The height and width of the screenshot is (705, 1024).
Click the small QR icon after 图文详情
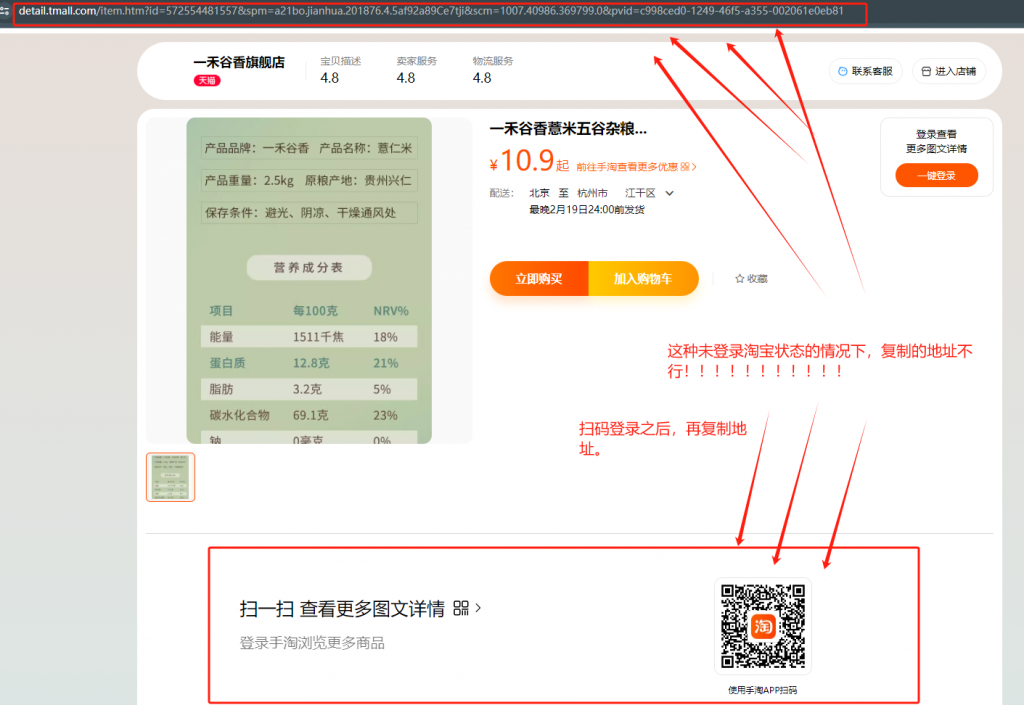[x=461, y=608]
